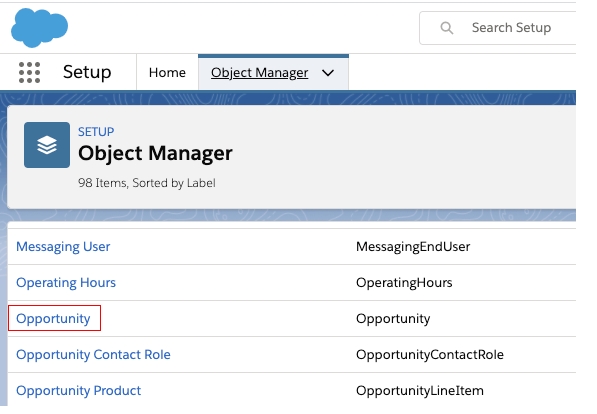Select the OperatingHours API name text
Viewport: 597px width, 414px height.
coord(404,283)
